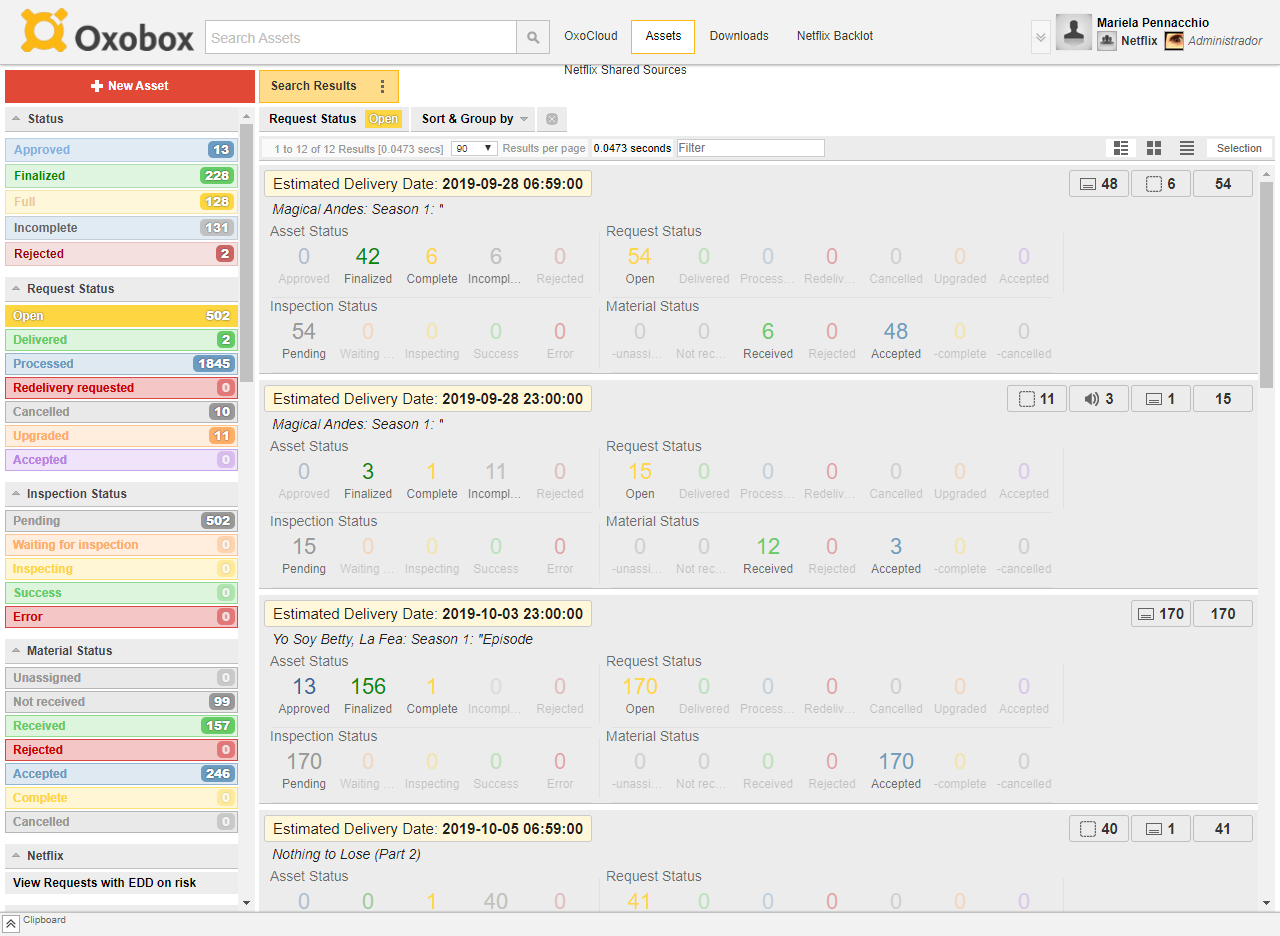Click the total badge showing 15

pyautogui.click(x=1223, y=399)
